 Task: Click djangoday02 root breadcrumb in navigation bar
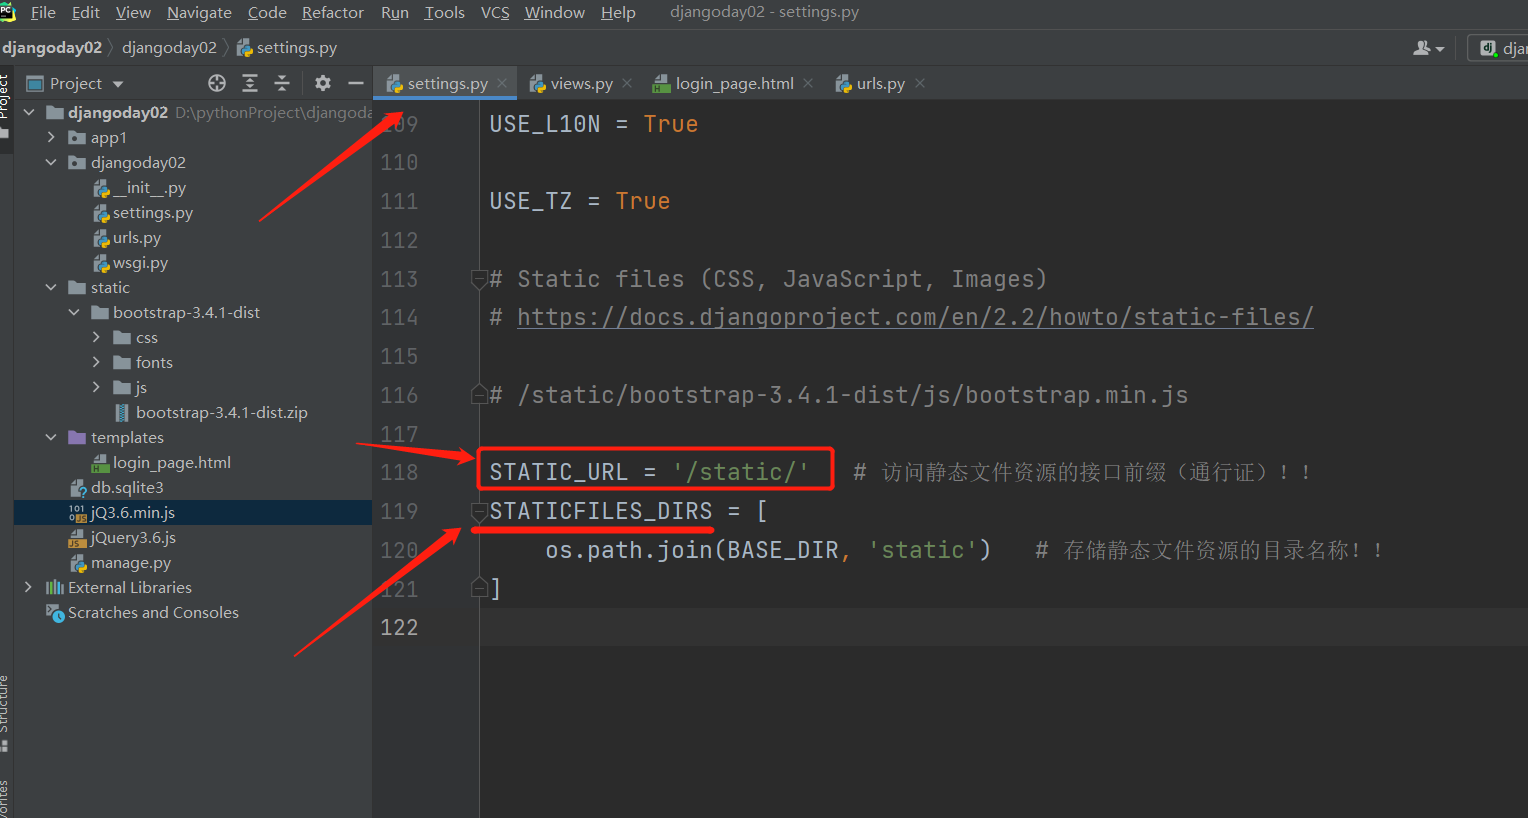coord(52,48)
